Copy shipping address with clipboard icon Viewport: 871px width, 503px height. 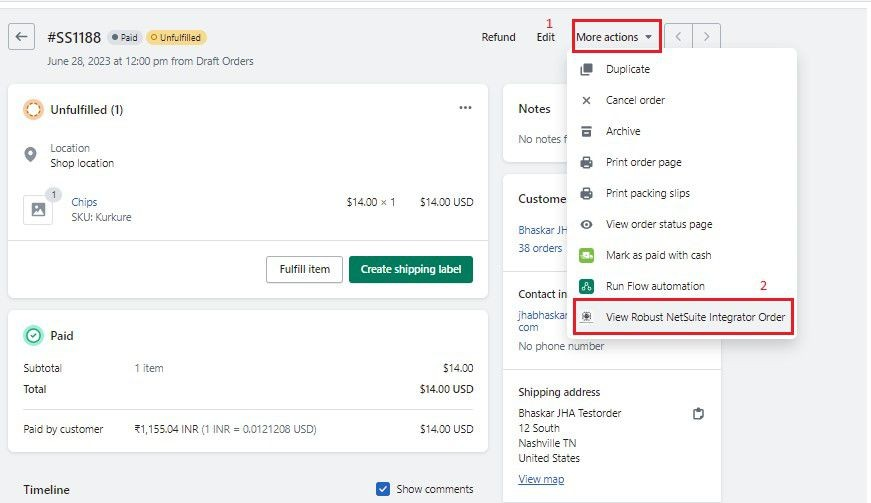(698, 414)
